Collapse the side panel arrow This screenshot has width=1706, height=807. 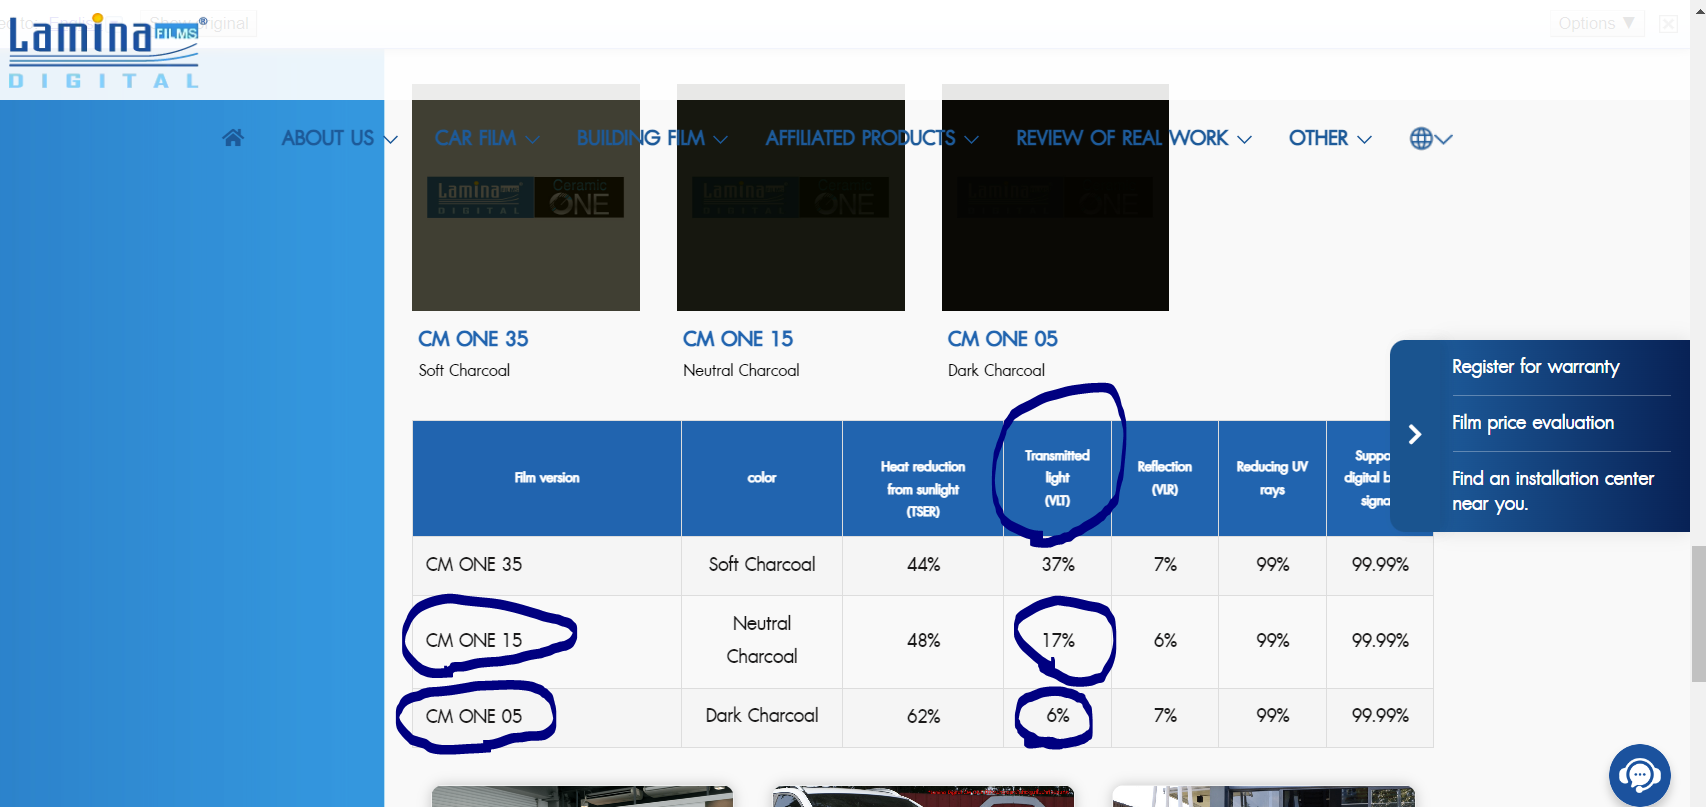click(1415, 434)
